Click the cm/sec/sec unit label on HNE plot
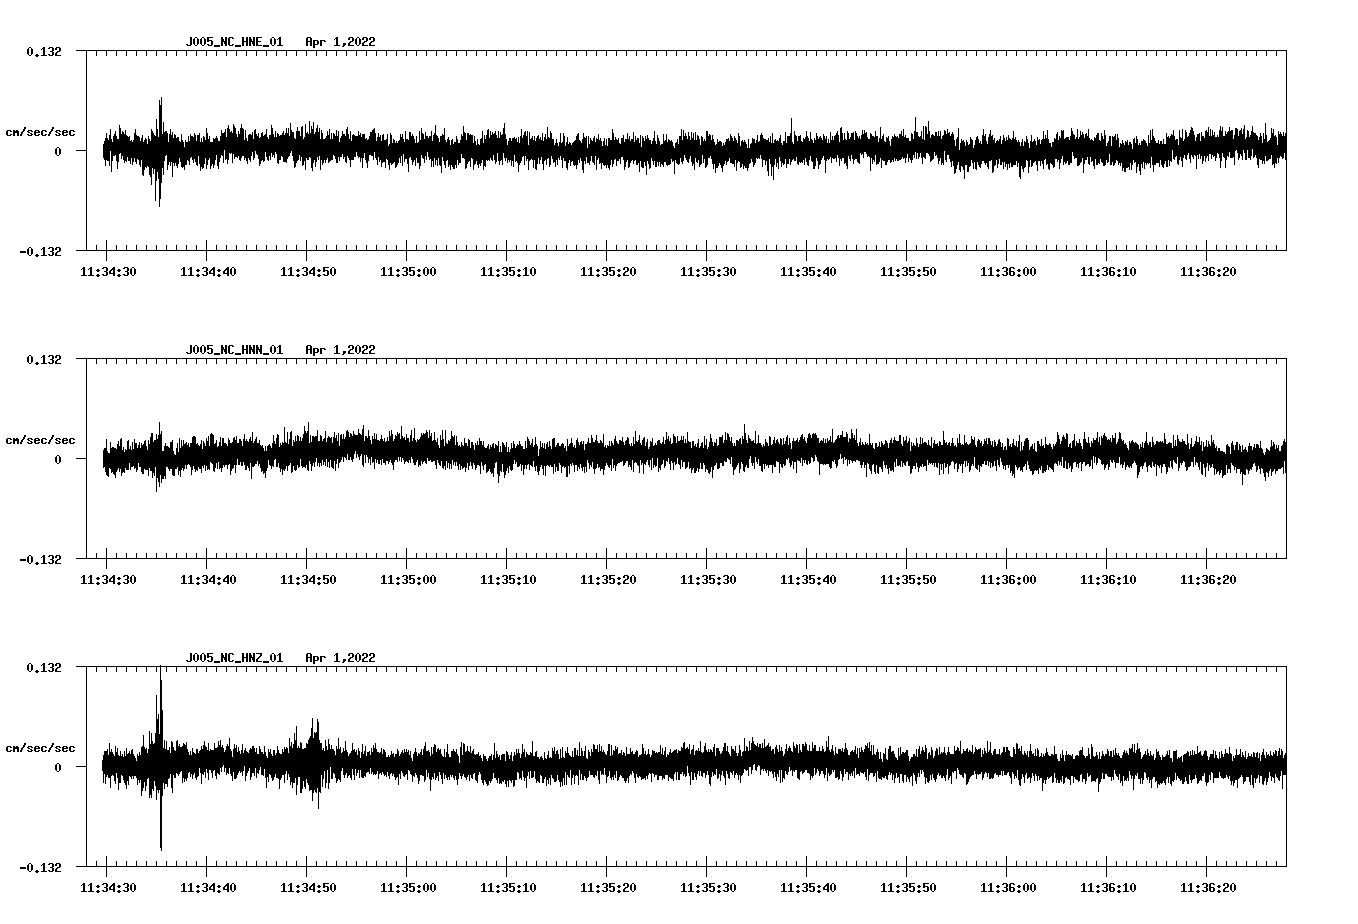The height and width of the screenshot is (924, 1358). point(40,132)
